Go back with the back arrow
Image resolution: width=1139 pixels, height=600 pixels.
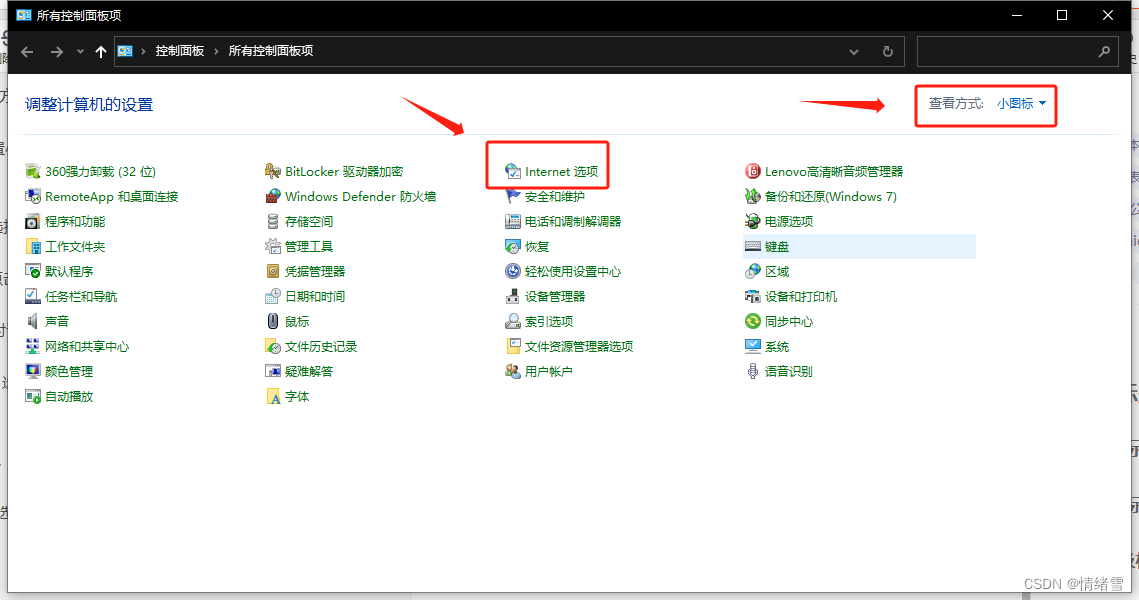(x=28, y=52)
